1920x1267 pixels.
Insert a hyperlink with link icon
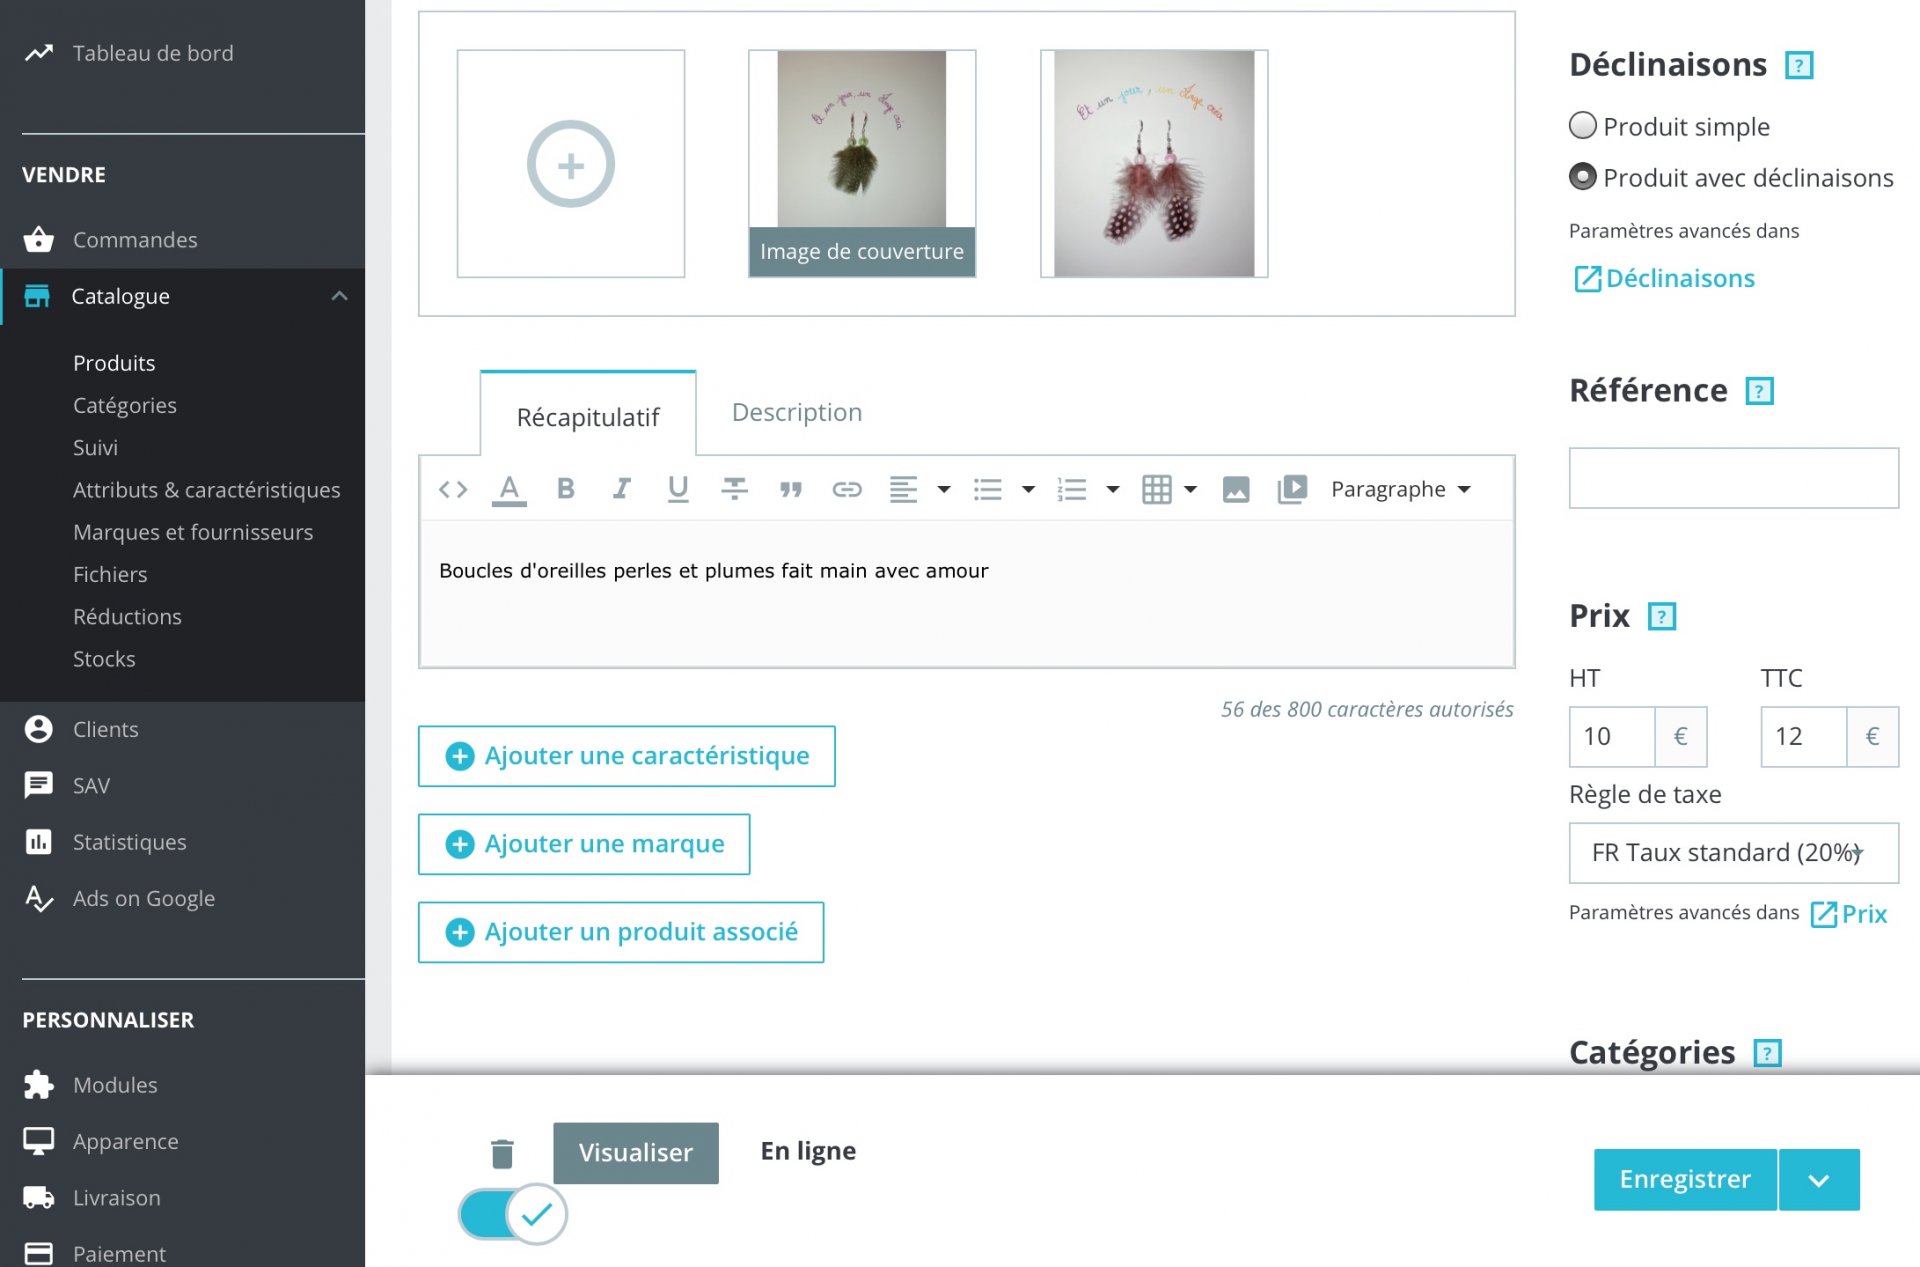846,489
